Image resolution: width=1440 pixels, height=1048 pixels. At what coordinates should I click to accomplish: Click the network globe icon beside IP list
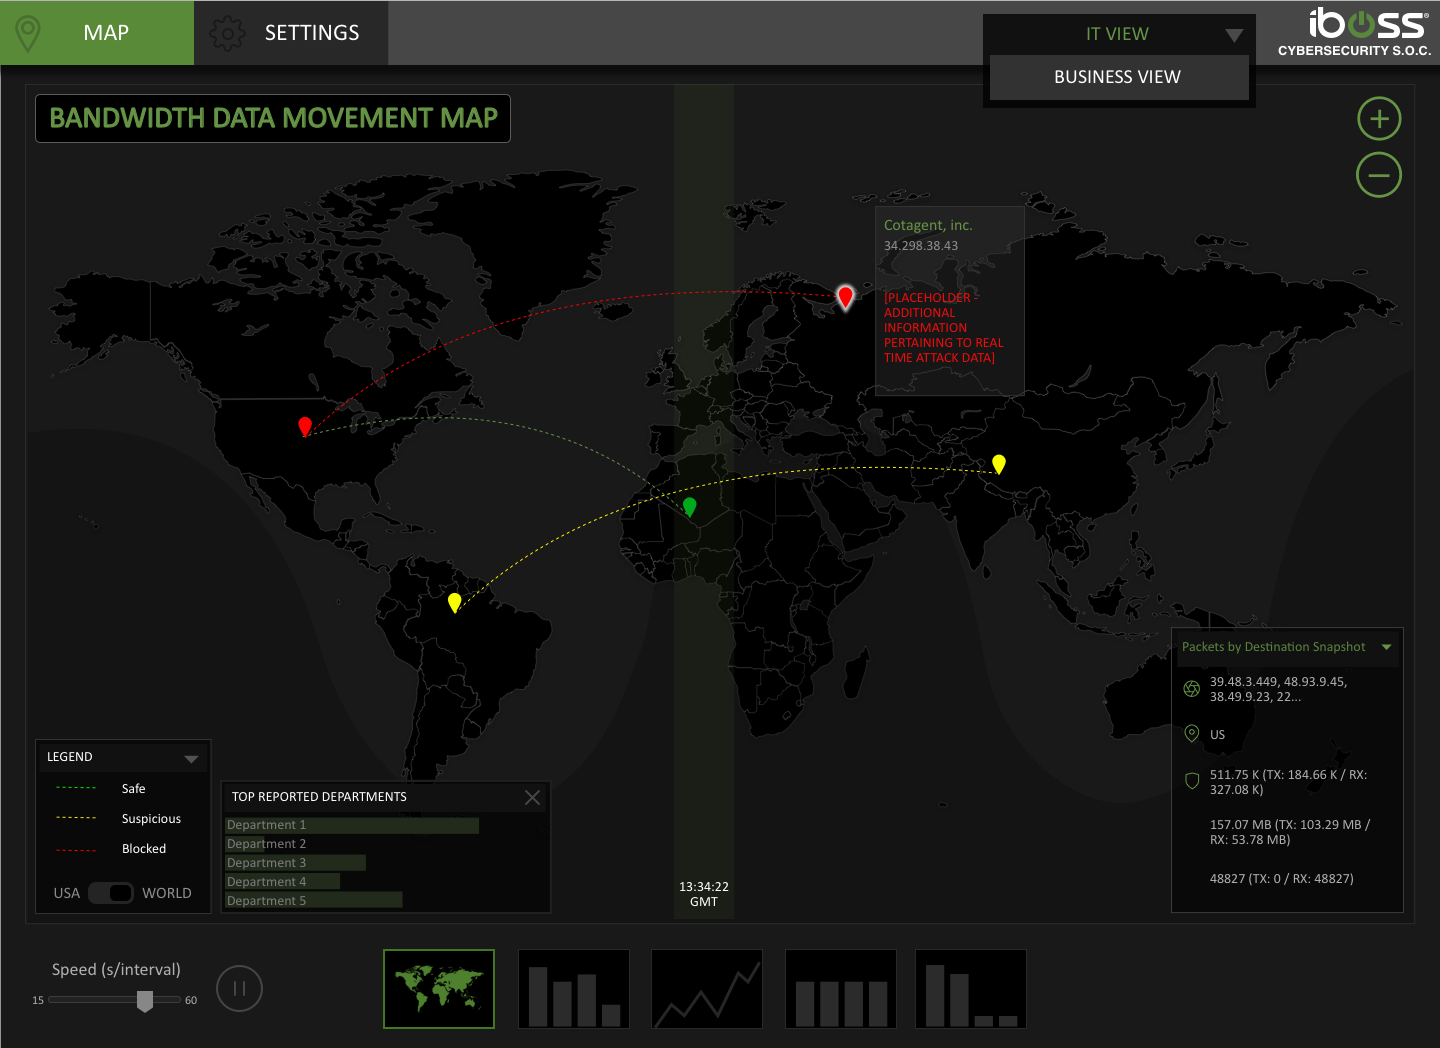point(1191,689)
